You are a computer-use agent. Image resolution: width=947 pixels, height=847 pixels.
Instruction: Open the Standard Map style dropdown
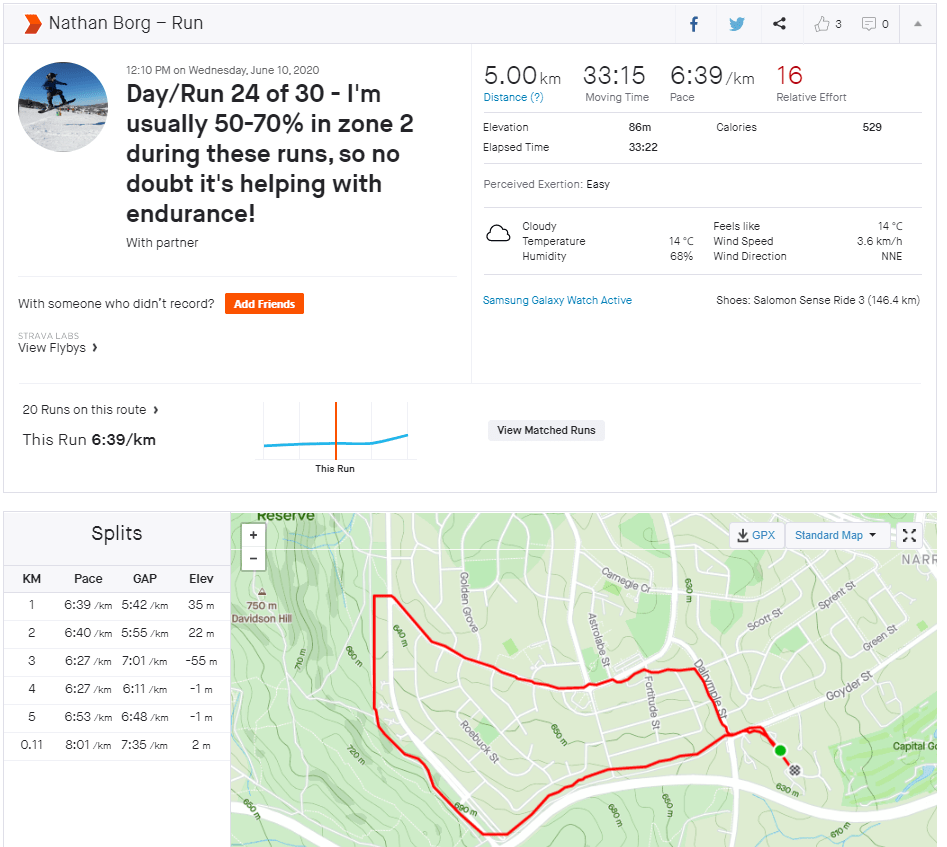point(835,535)
